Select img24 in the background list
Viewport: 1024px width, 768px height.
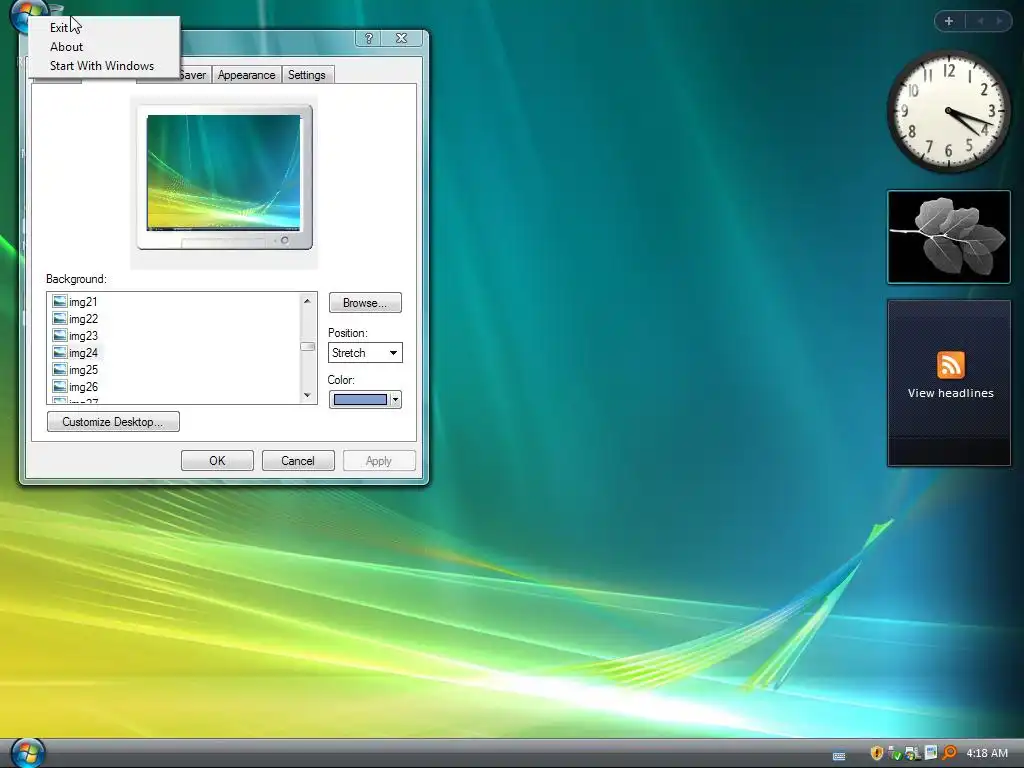(83, 352)
